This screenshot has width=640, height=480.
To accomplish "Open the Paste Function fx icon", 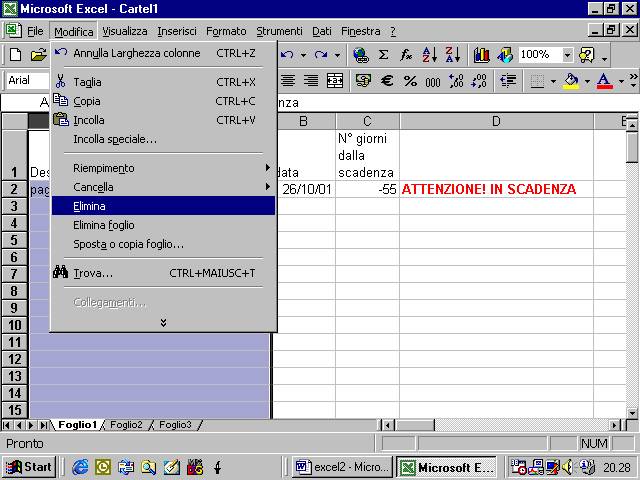I will tap(406, 55).
